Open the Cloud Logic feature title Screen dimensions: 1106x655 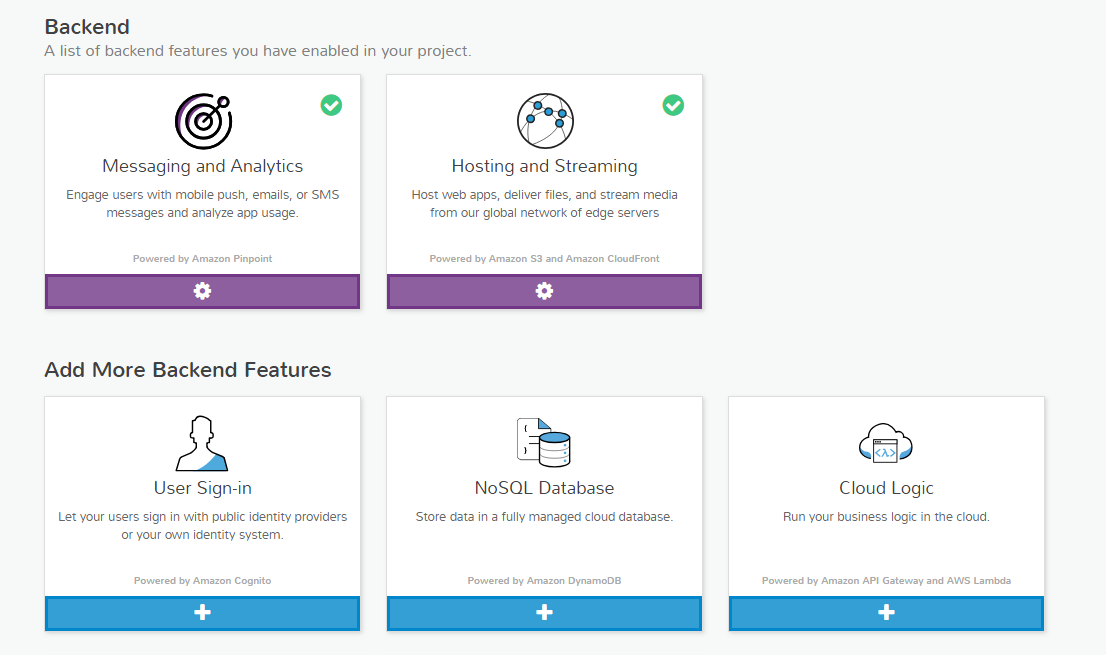[x=886, y=488]
